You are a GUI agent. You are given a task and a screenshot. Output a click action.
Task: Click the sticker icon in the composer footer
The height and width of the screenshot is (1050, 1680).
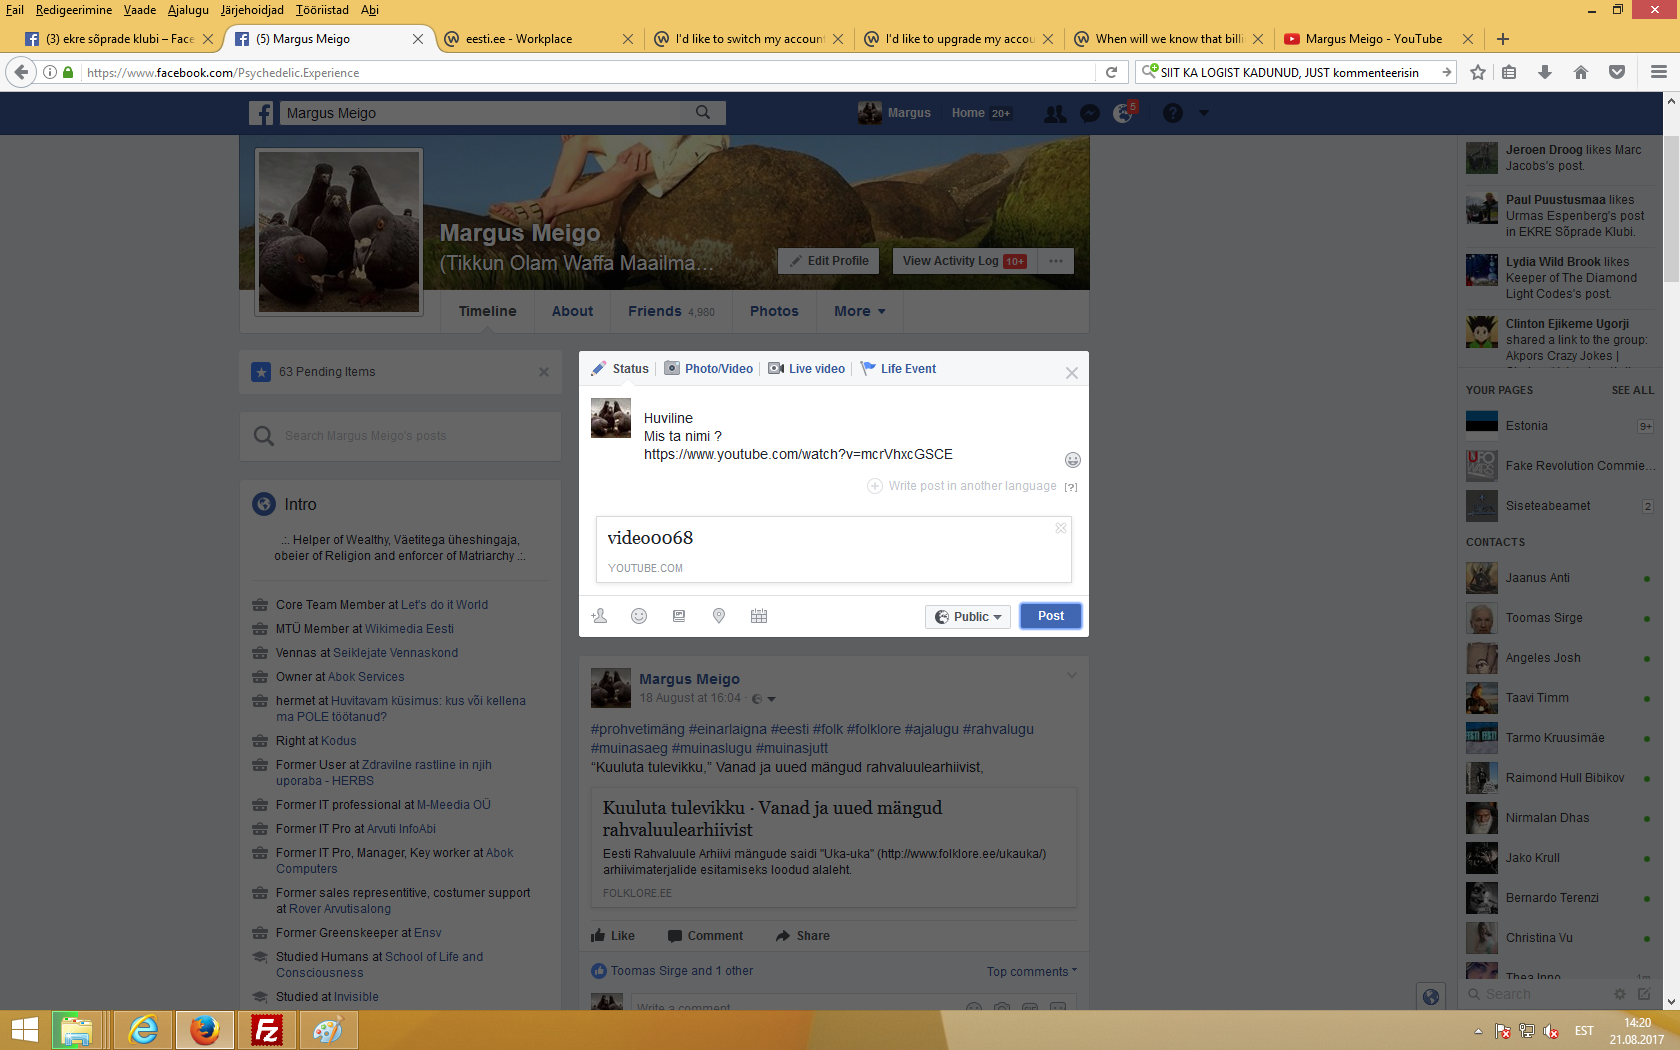[679, 616]
